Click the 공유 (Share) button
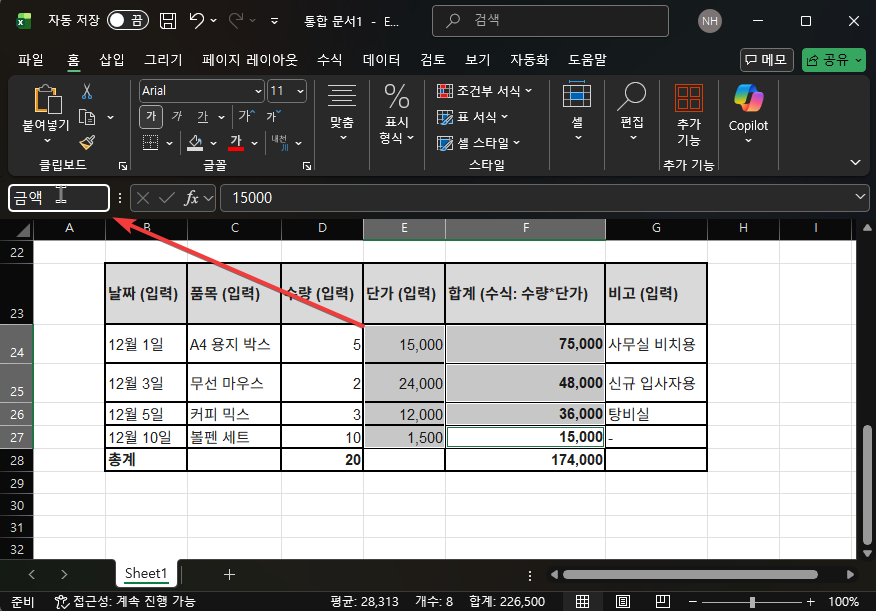 tap(833, 60)
